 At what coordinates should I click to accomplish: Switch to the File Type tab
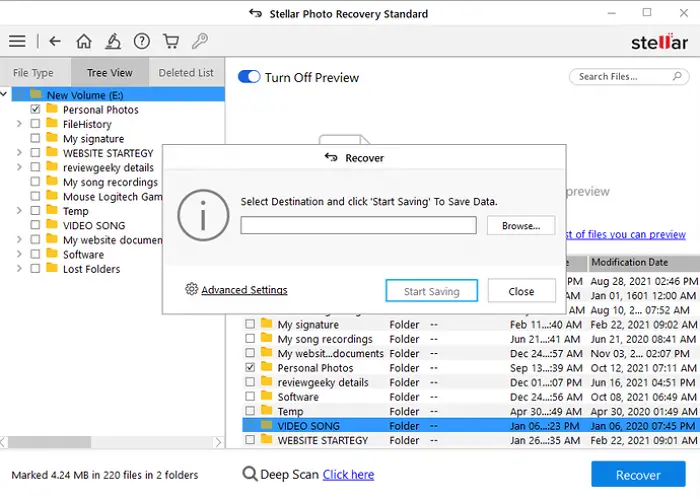click(34, 72)
